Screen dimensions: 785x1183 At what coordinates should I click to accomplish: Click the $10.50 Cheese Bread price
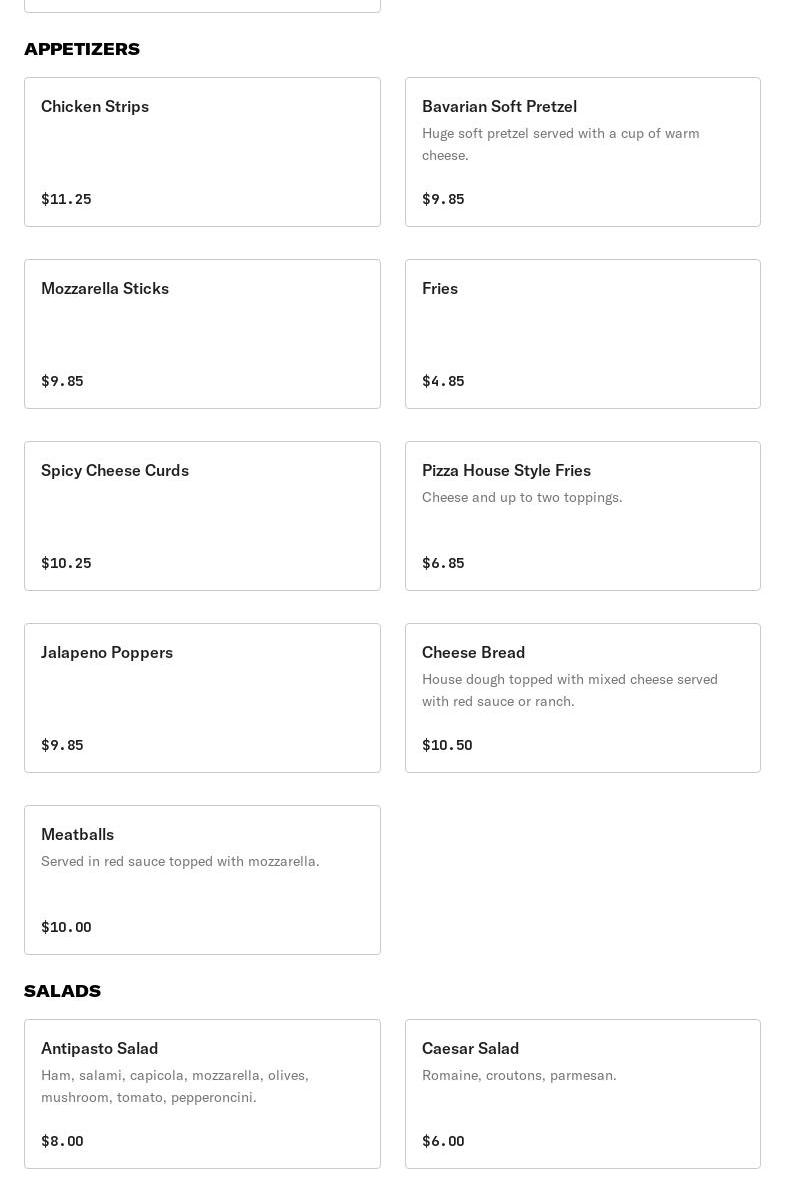[x=447, y=745]
